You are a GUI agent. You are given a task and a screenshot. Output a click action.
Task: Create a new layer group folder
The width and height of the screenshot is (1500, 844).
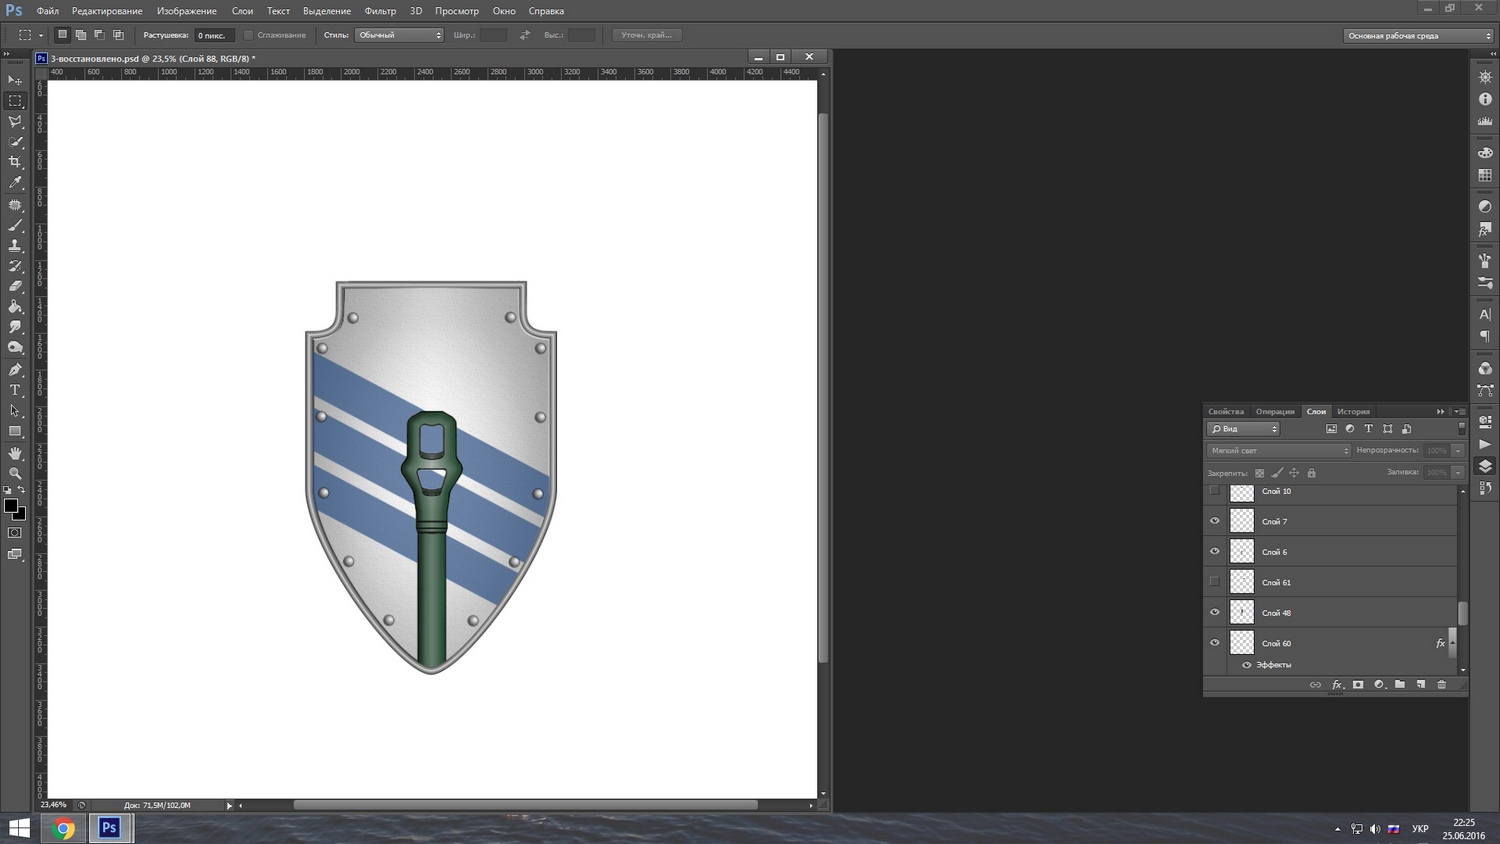(x=1400, y=685)
